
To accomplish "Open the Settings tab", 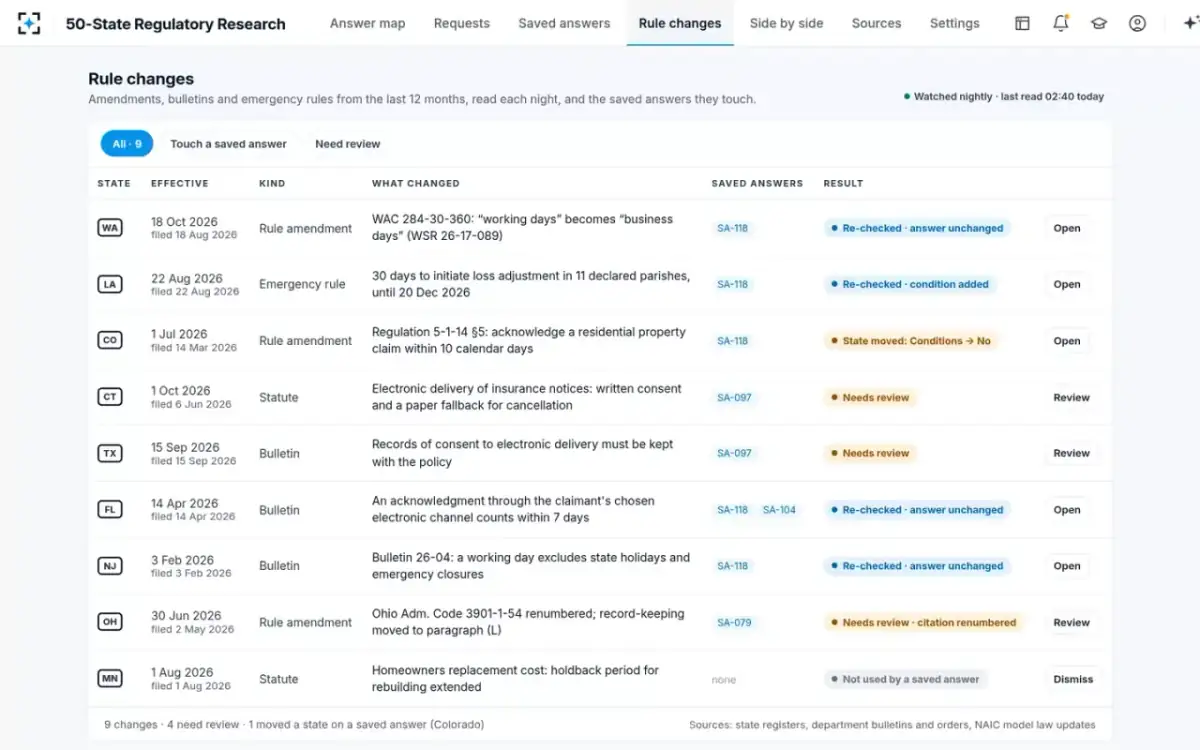I will coord(955,23).
